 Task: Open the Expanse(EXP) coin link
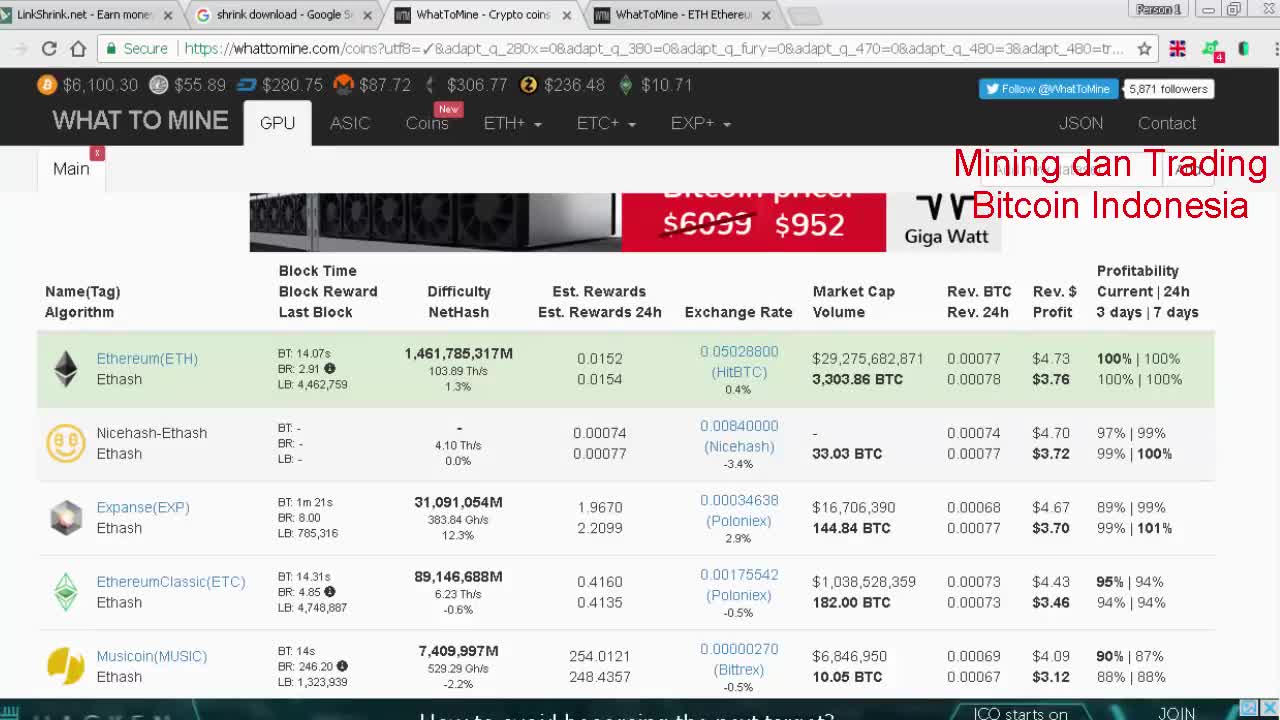click(x=143, y=508)
